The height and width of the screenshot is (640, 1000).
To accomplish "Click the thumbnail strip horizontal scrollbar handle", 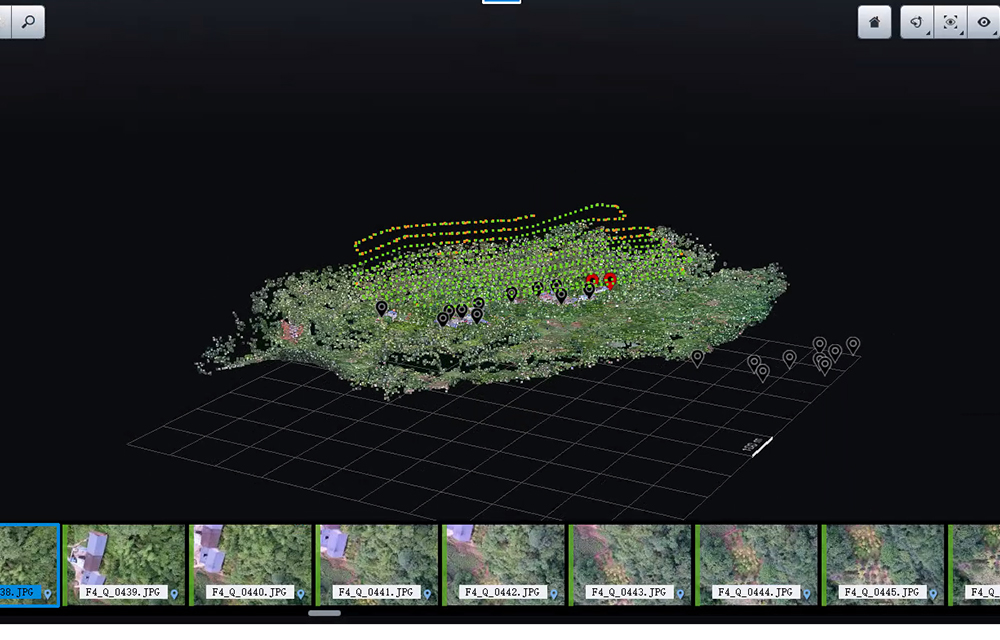I will pos(324,613).
